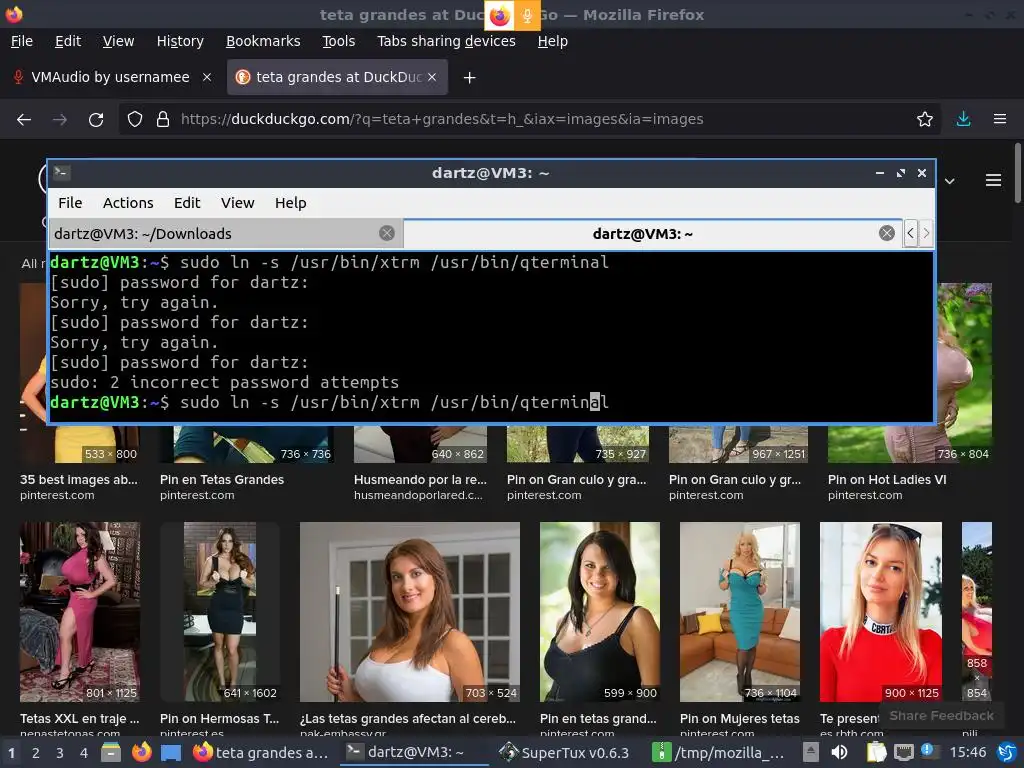Open the terminal Help menu

[291, 203]
